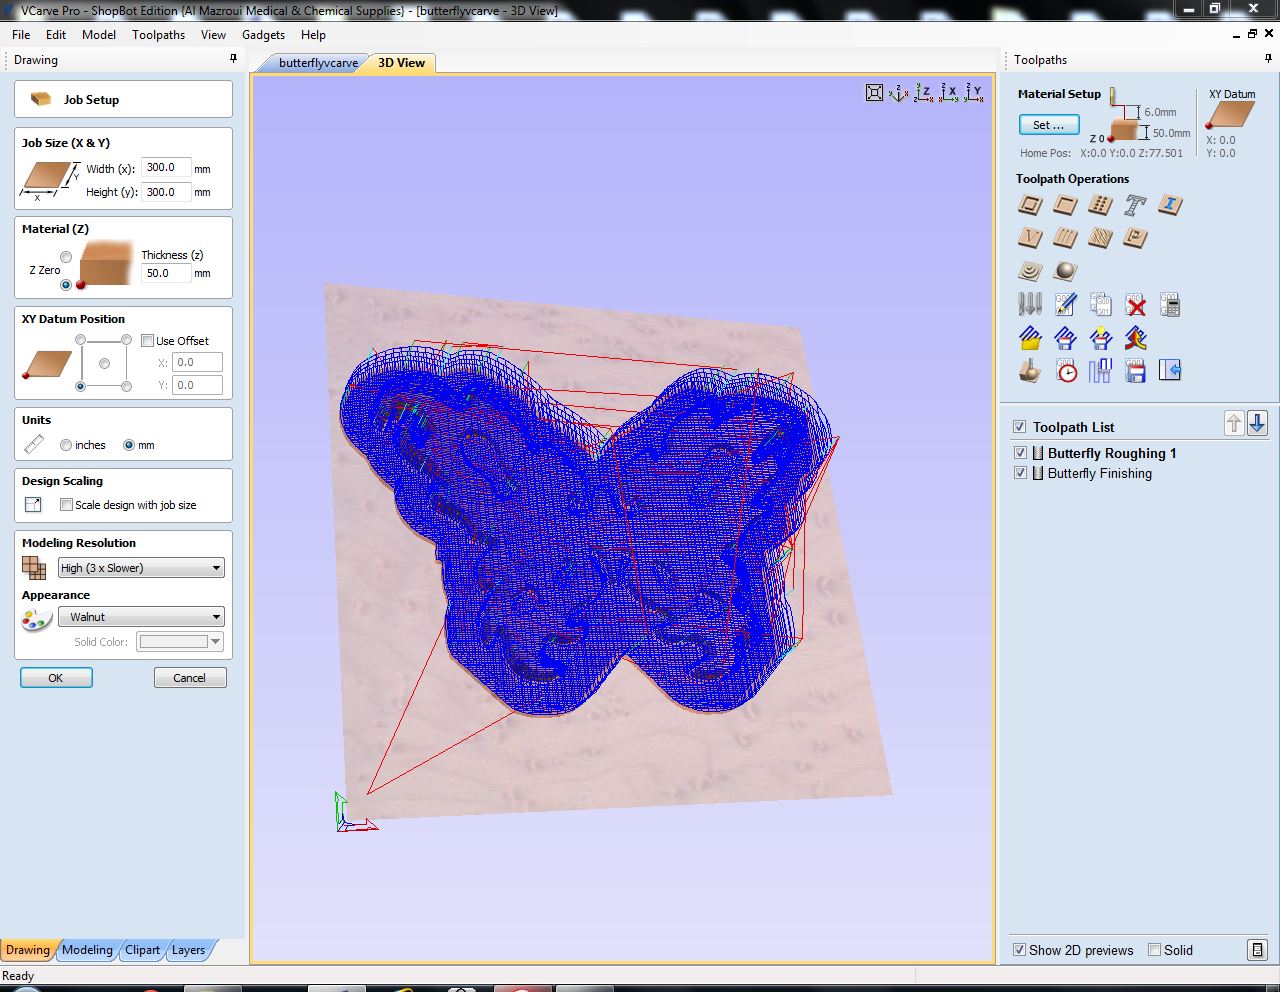This screenshot has width=1280, height=992.
Task: Open the Quick Engrave toolpath (T icon)
Action: click(x=1135, y=205)
